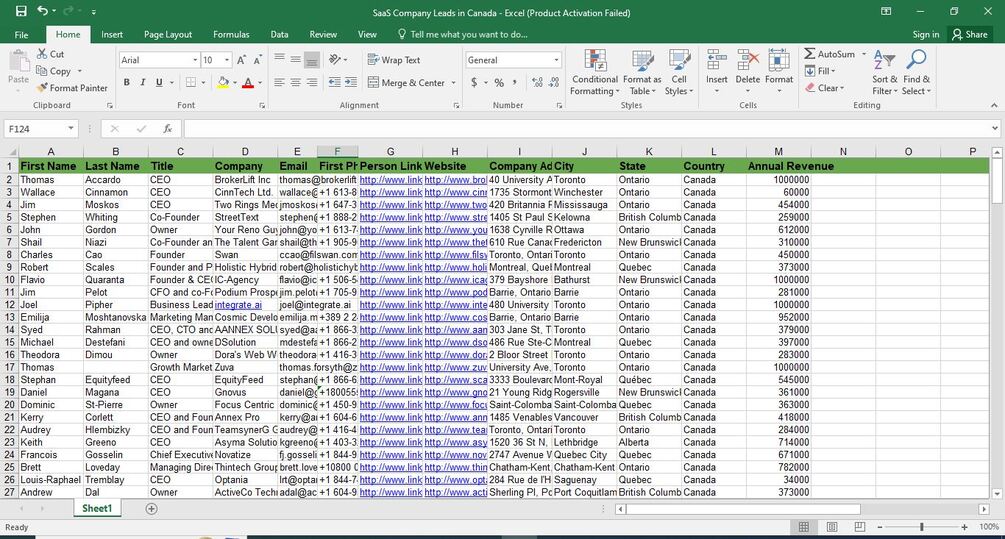This screenshot has height=539, width=1005.
Task: Switch to the Insert tab
Action: tap(112, 35)
